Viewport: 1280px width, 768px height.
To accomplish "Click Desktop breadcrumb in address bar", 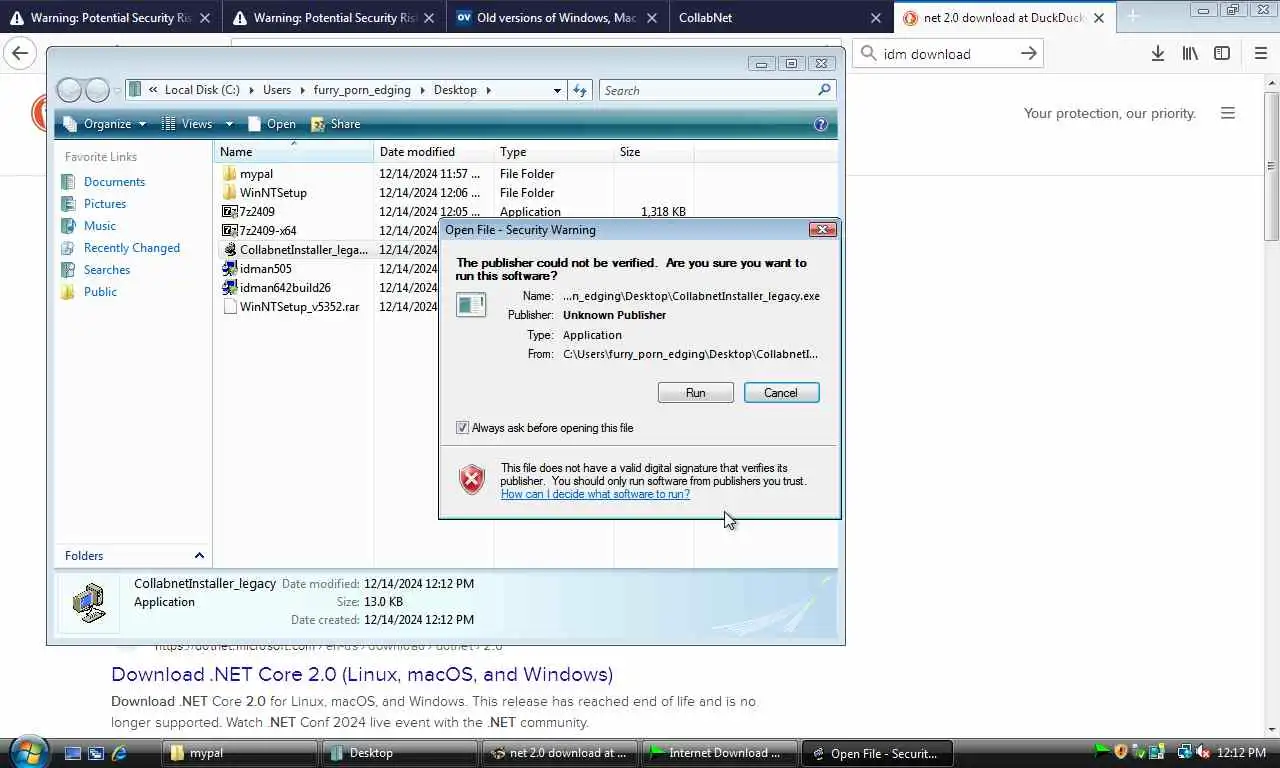I will 455,90.
